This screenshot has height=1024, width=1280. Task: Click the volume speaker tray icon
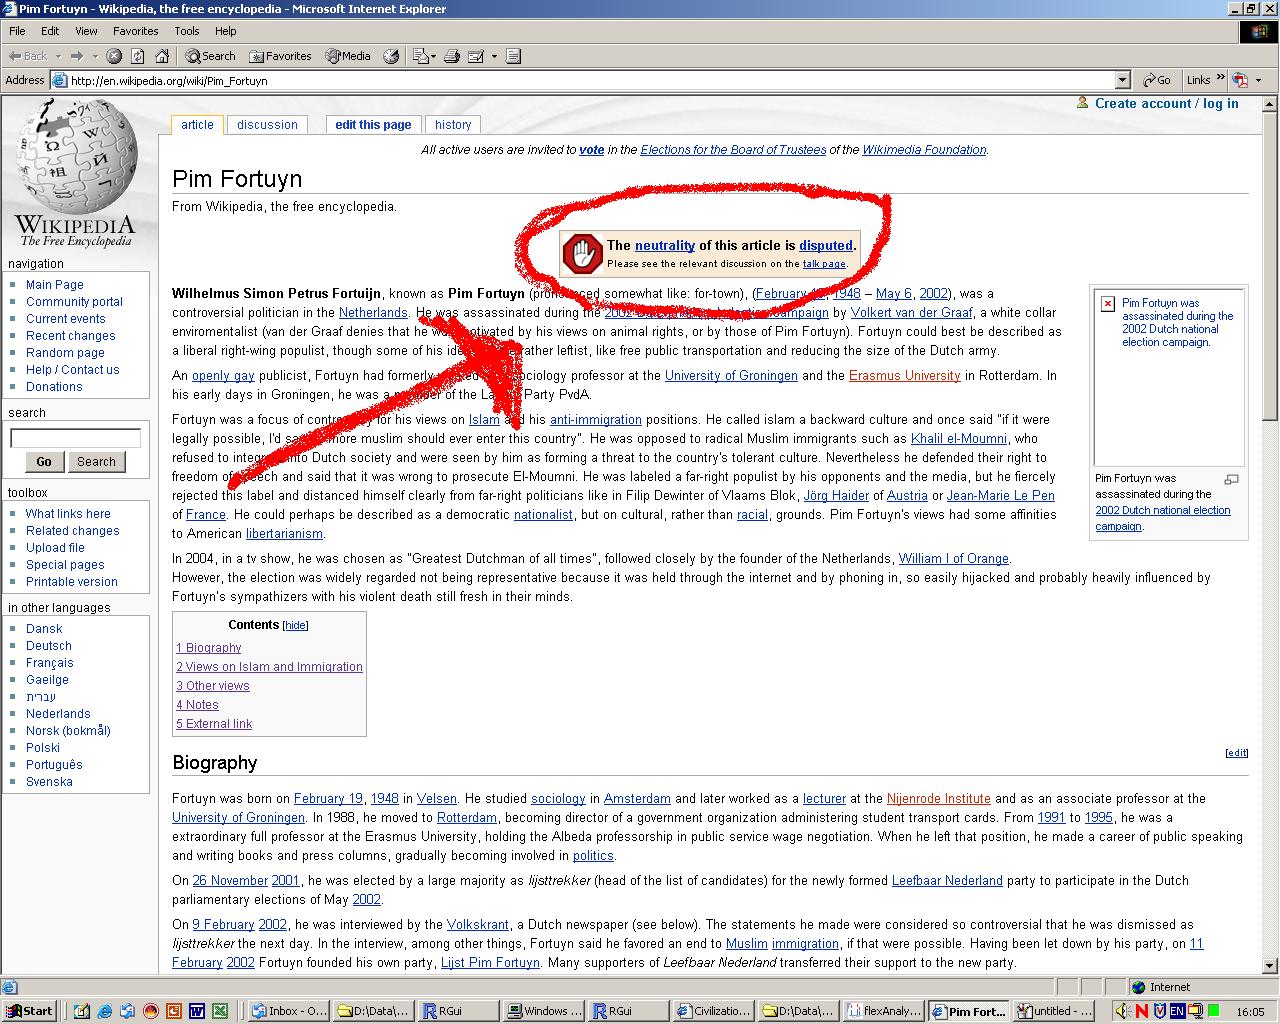[x=1122, y=1011]
